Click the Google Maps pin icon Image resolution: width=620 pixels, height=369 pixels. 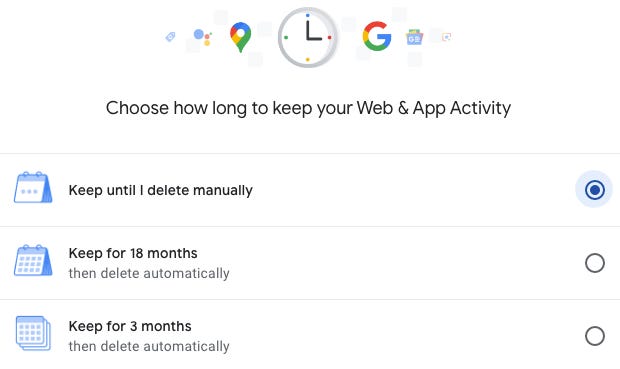pos(240,38)
